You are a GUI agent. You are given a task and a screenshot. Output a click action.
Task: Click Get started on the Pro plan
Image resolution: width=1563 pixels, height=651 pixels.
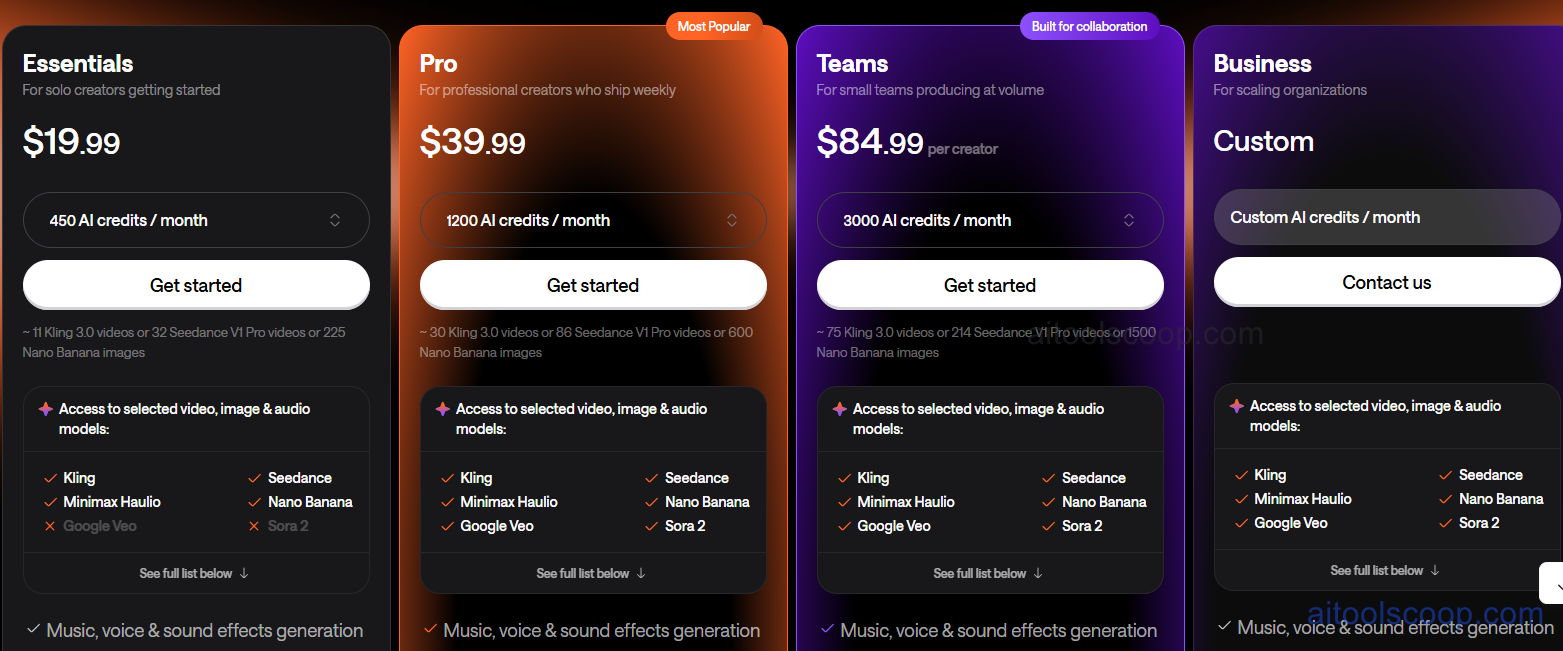coord(593,285)
